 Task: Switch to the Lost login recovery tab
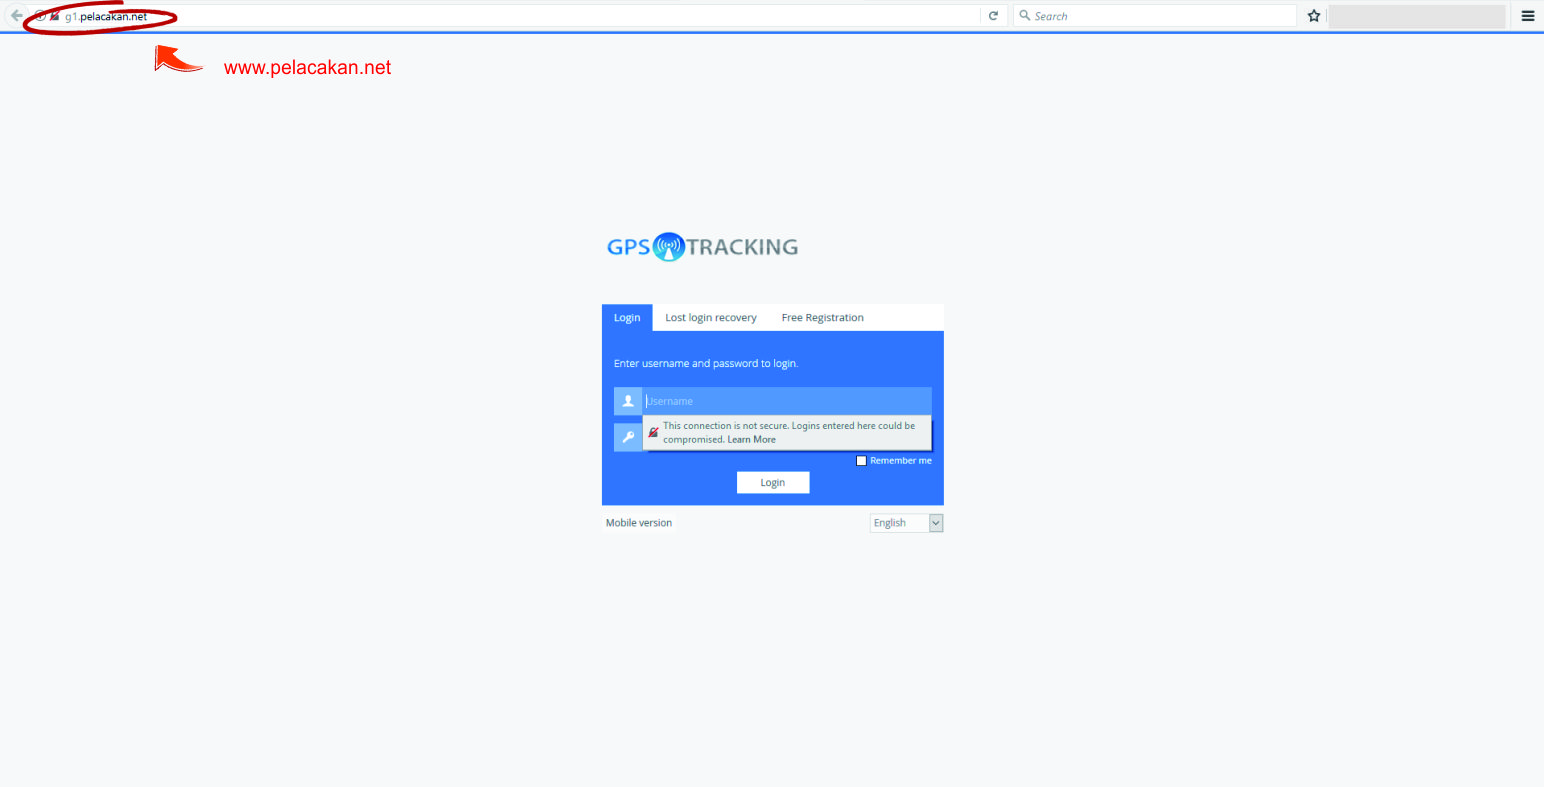point(711,318)
